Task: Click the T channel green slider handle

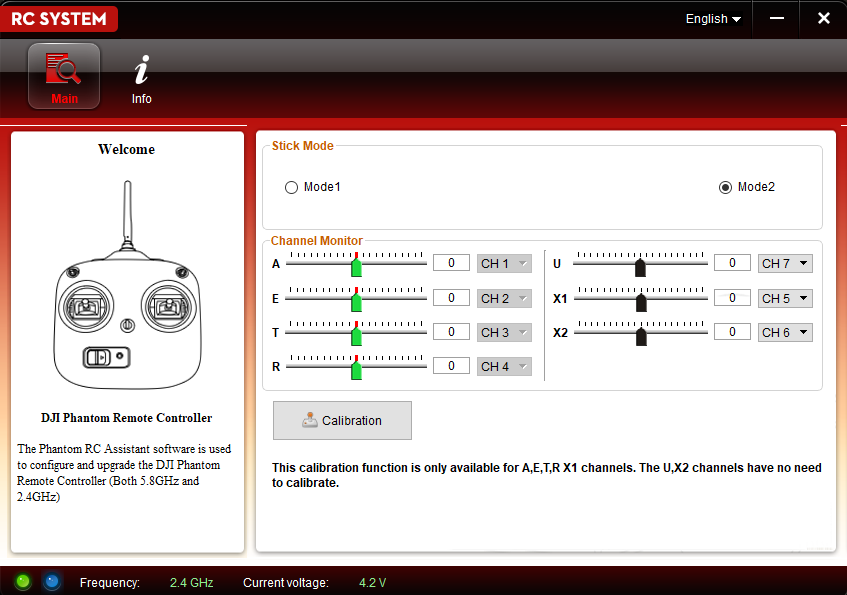Action: point(356,336)
